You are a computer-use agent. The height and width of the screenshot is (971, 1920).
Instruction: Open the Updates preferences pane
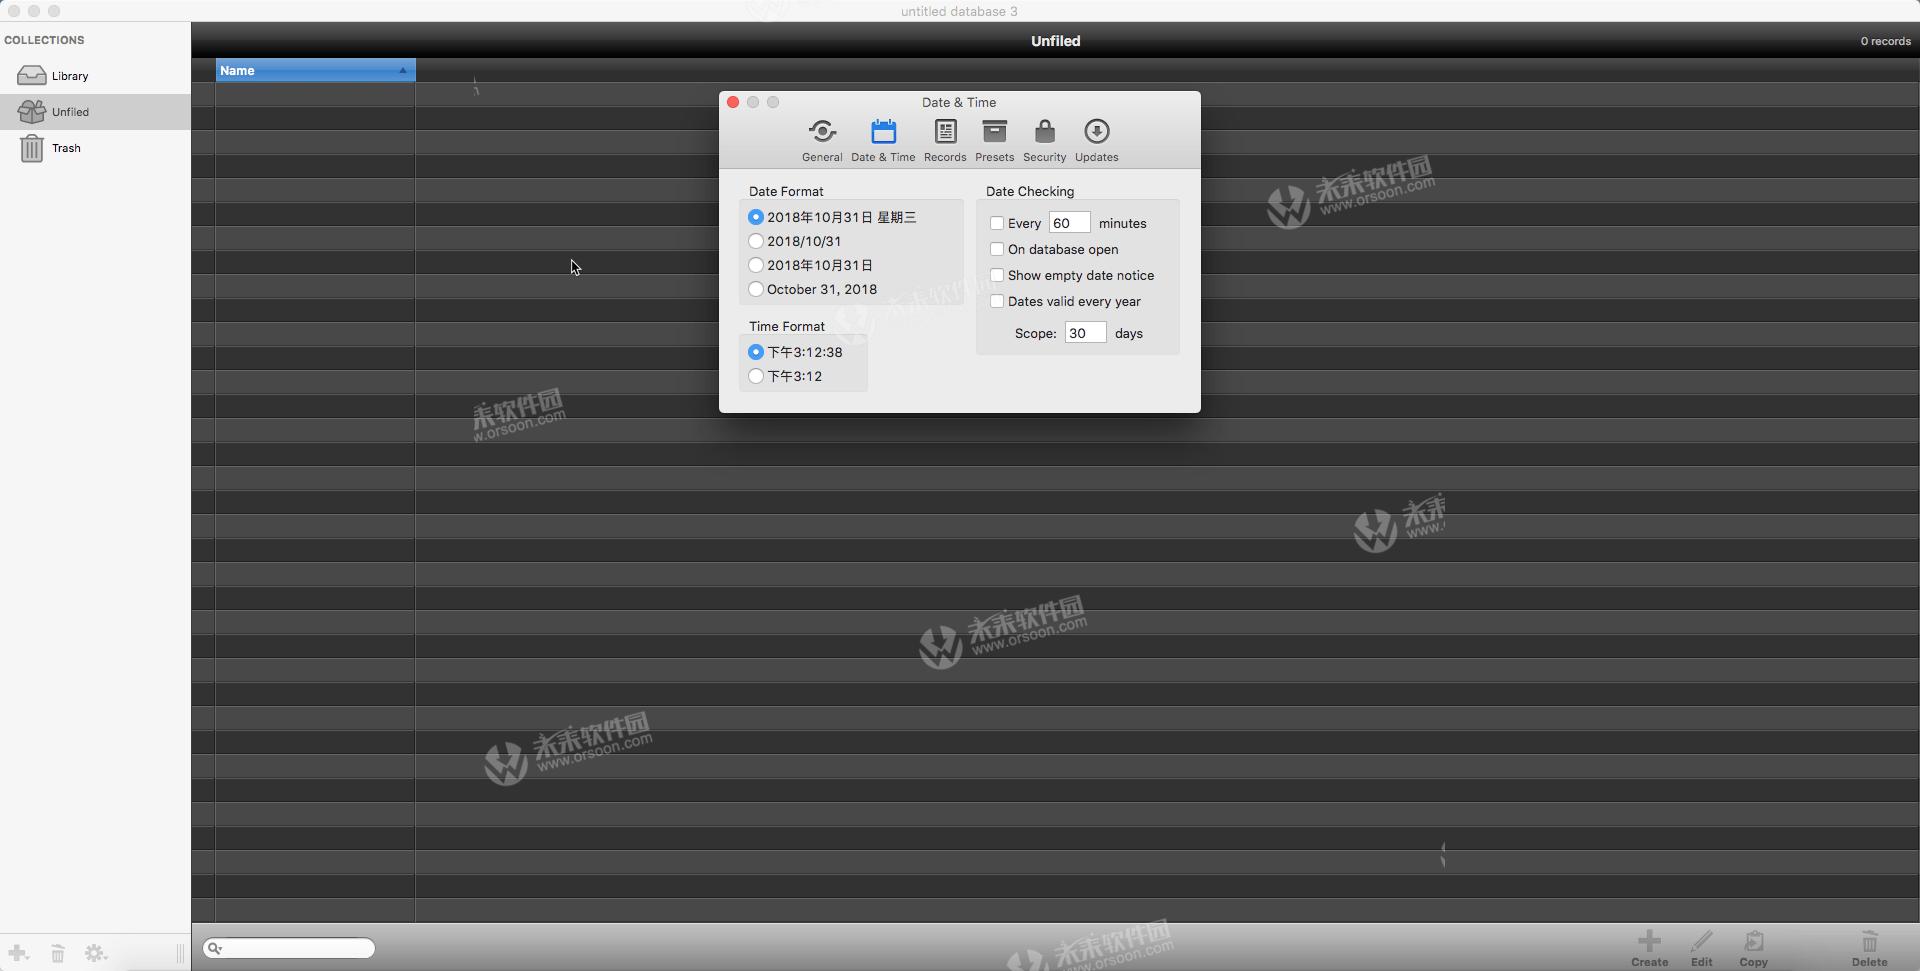point(1096,138)
